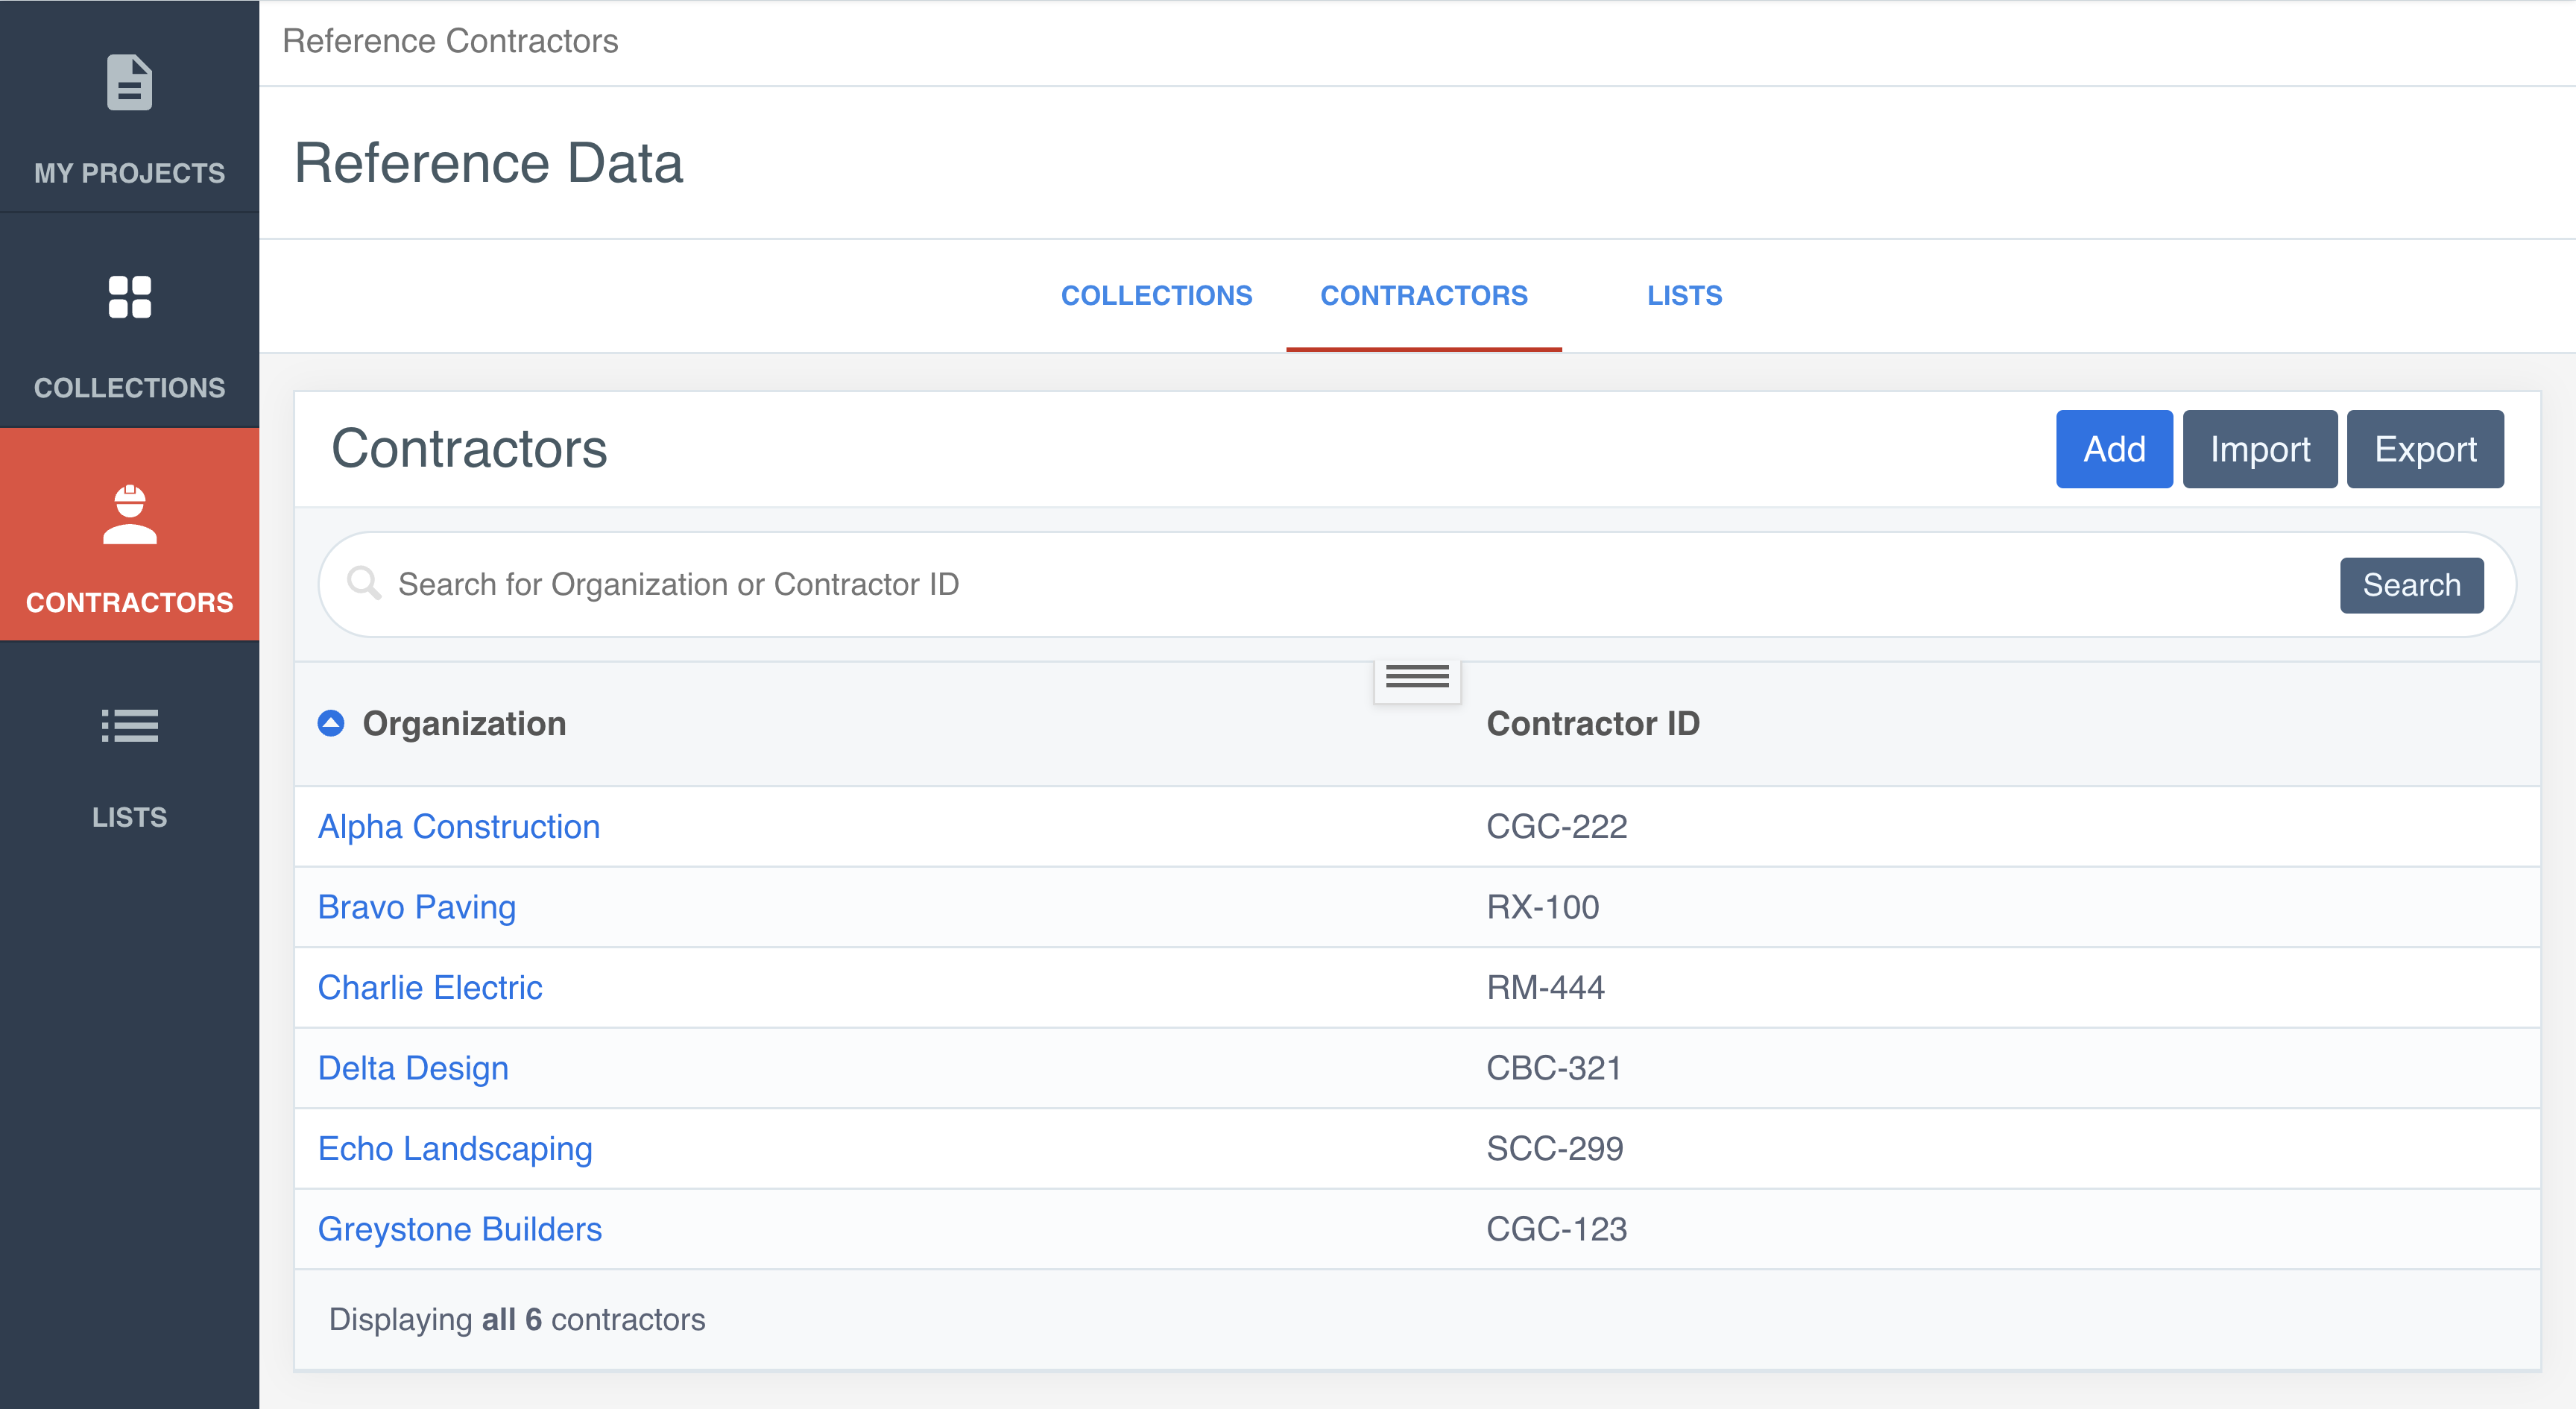Click the magnifying glass search icon
The image size is (2576, 1409).
(x=364, y=583)
